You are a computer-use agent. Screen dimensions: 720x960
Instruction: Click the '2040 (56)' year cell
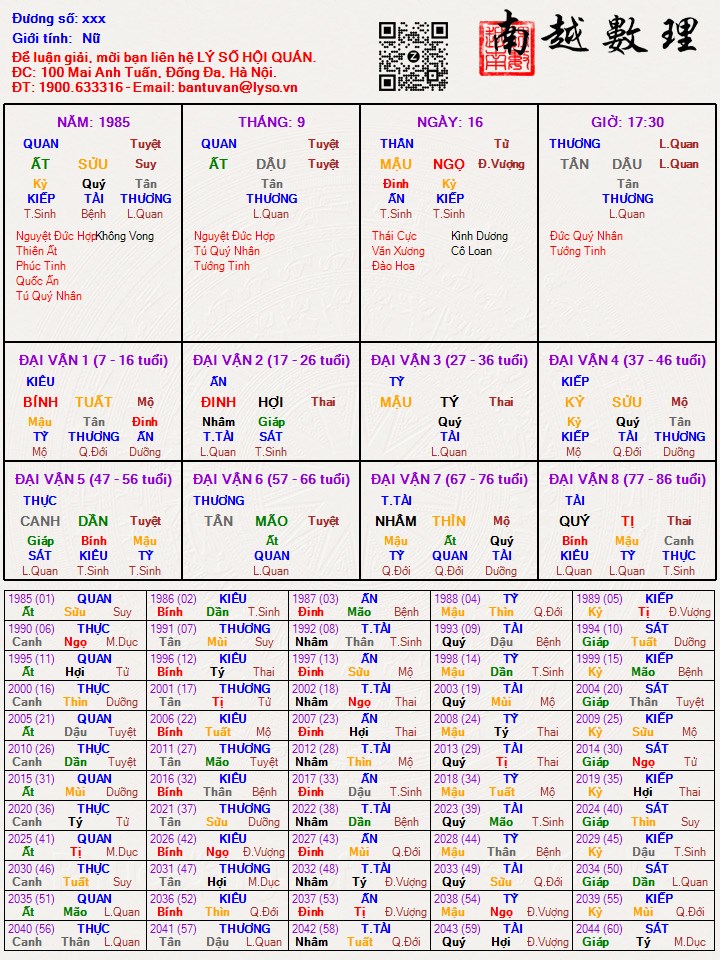[x=75, y=936]
